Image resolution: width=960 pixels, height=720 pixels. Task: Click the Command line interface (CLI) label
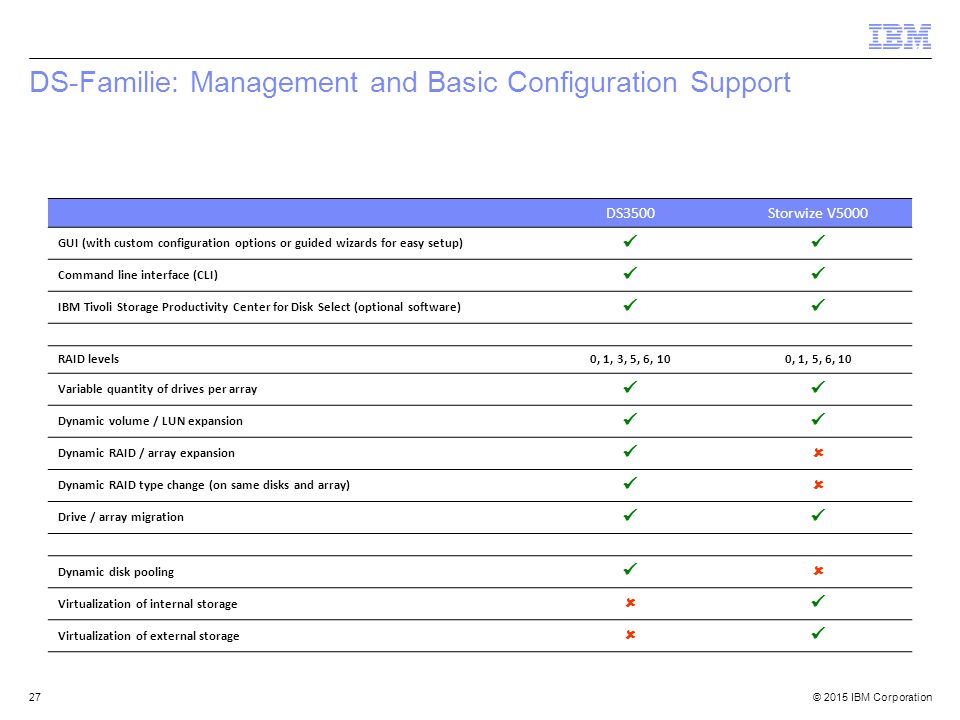pyautogui.click(x=138, y=275)
